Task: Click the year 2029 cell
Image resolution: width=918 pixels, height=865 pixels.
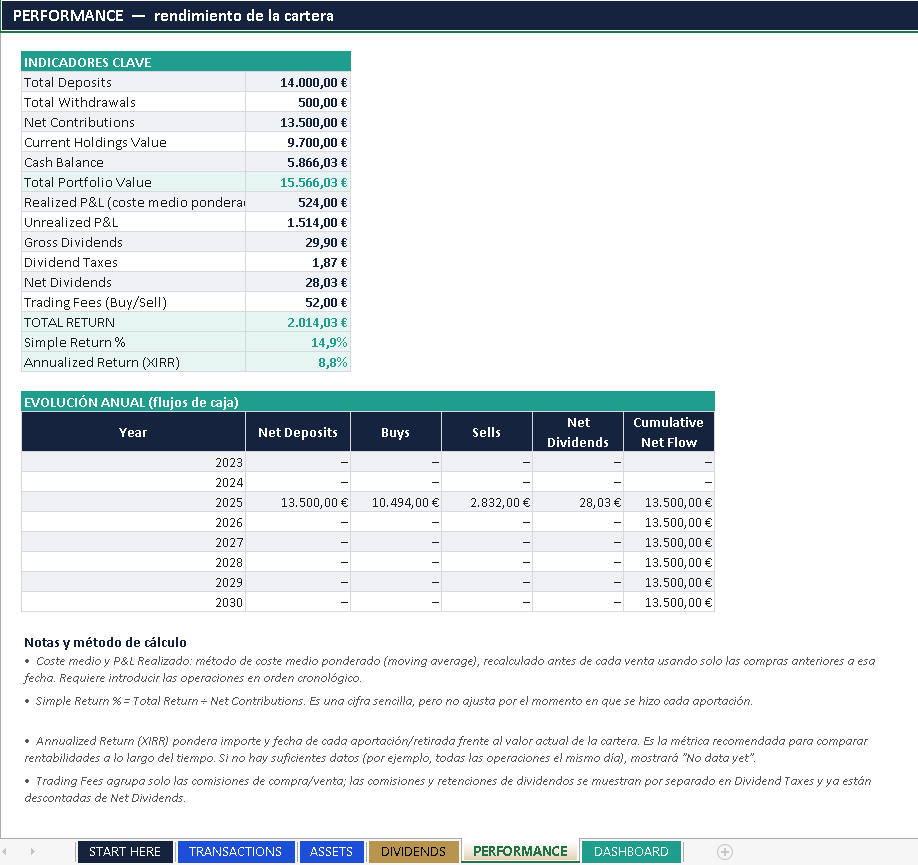Action: [133, 582]
